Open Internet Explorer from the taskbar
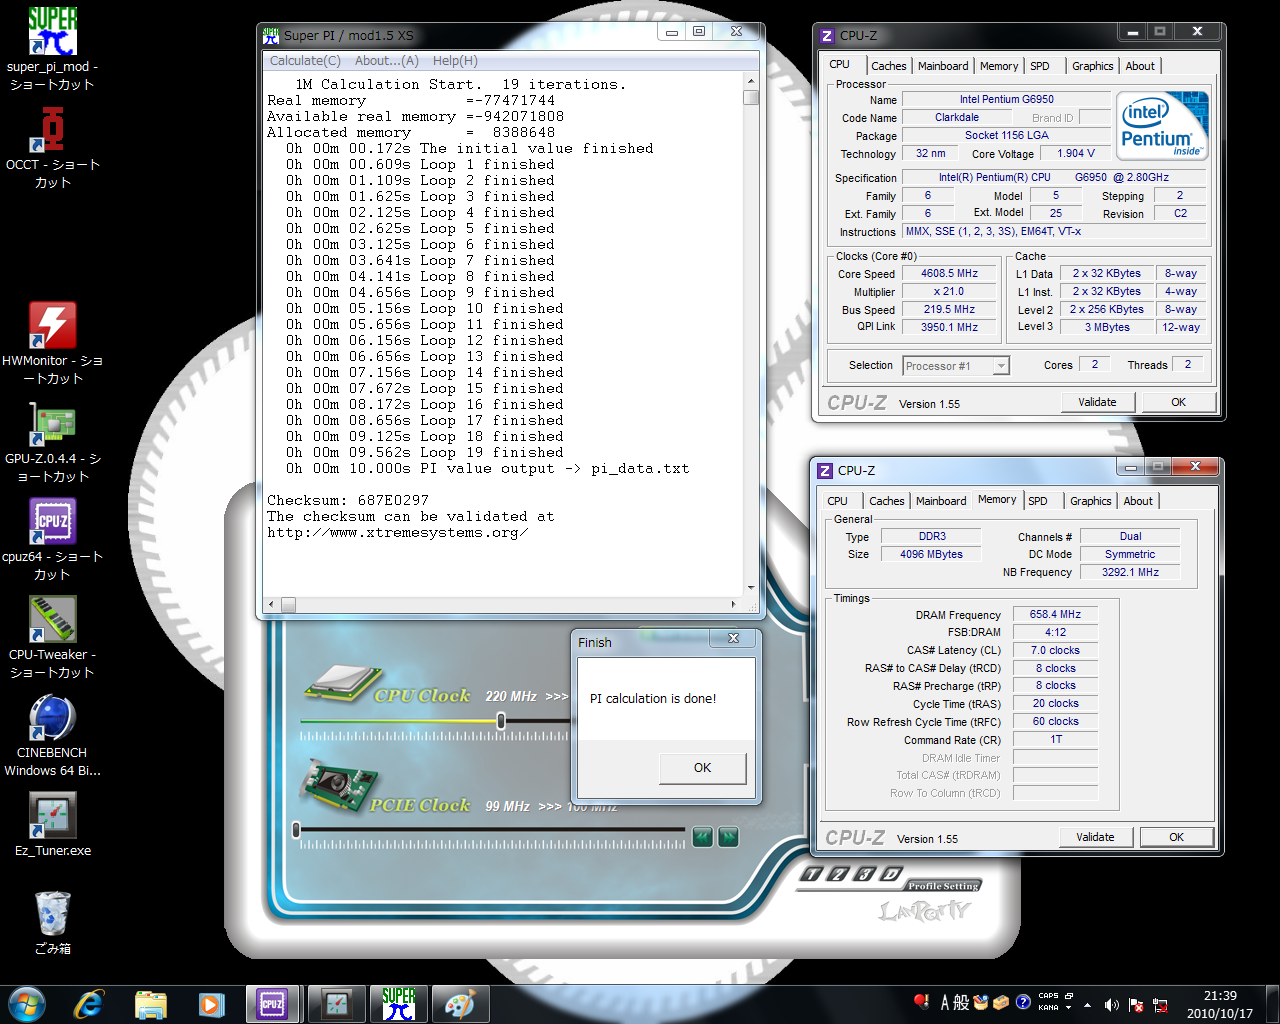The height and width of the screenshot is (1024, 1280). click(89, 1003)
